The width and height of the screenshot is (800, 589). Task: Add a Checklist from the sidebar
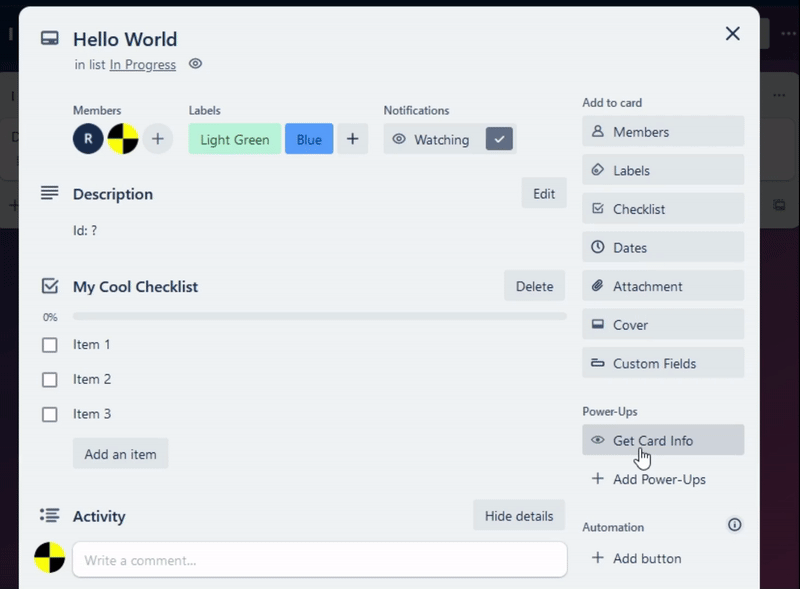click(x=662, y=208)
